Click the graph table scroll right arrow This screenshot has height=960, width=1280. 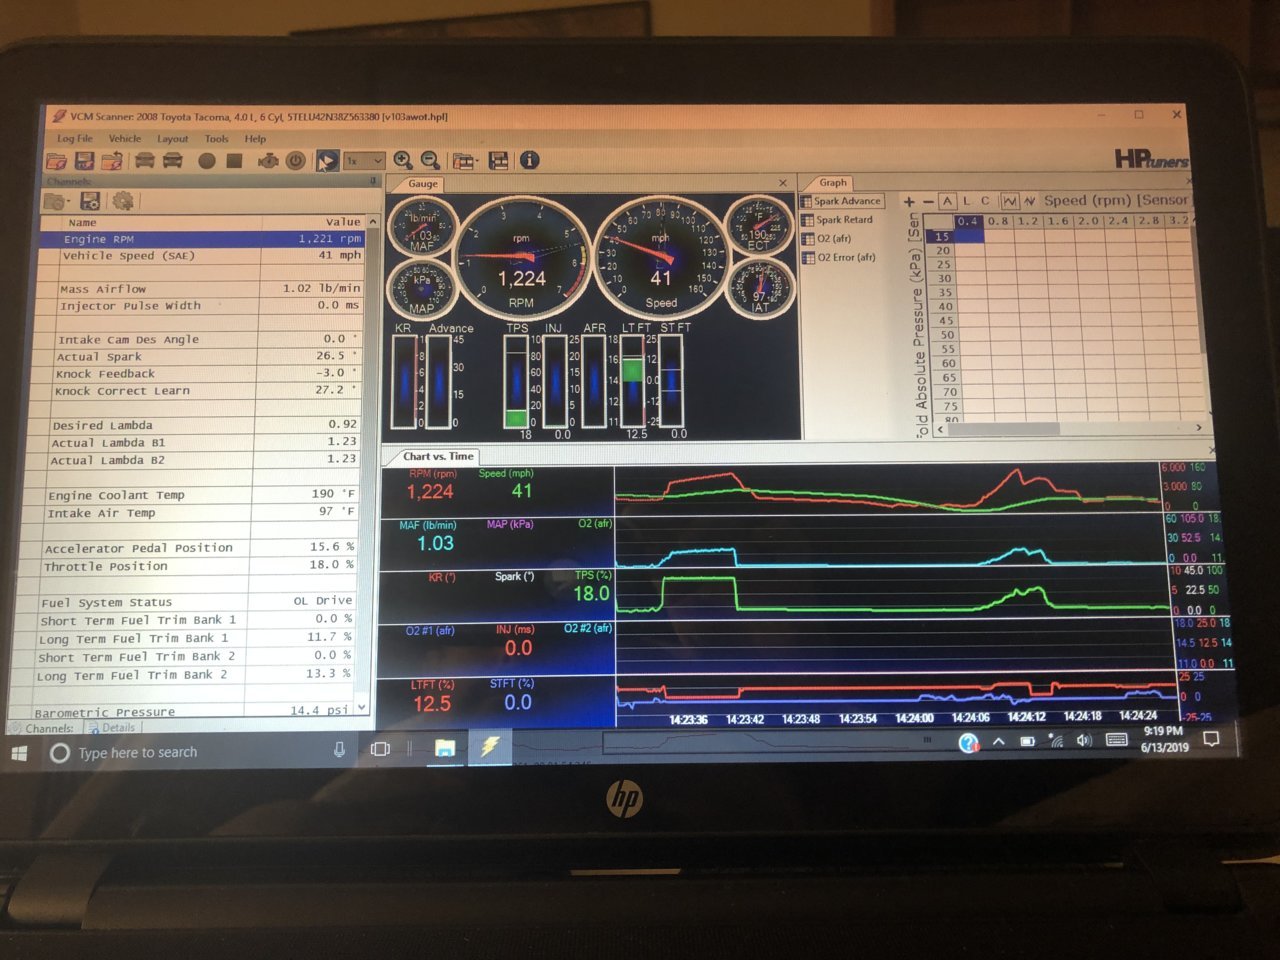pos(1199,427)
